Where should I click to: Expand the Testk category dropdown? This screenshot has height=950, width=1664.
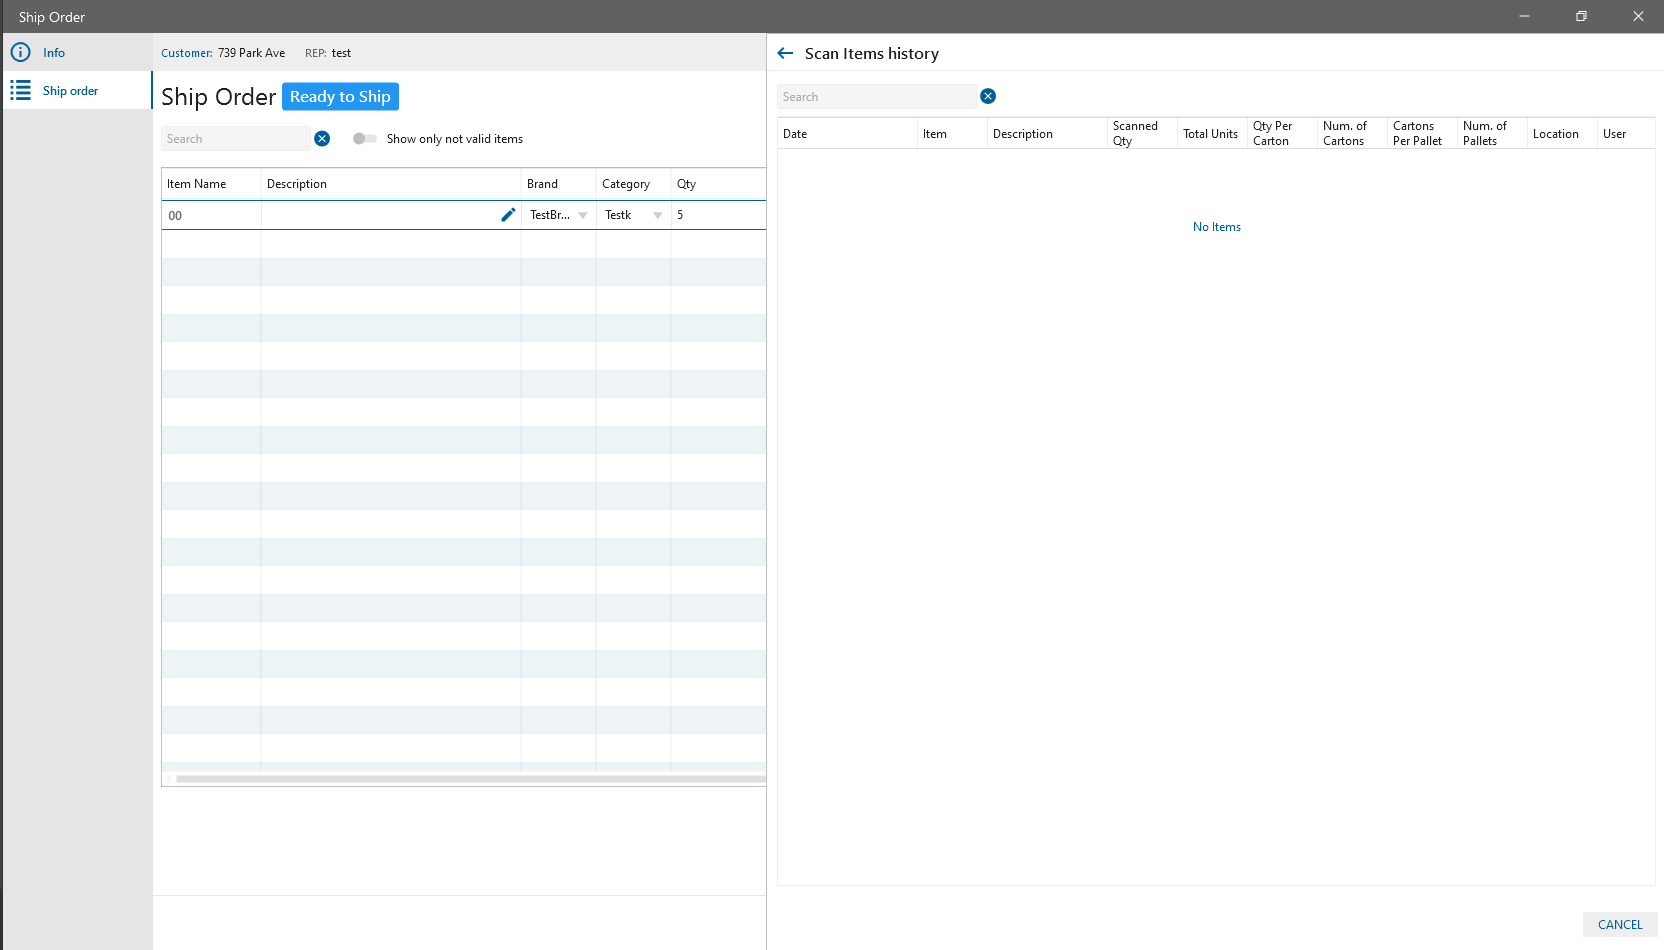click(657, 216)
